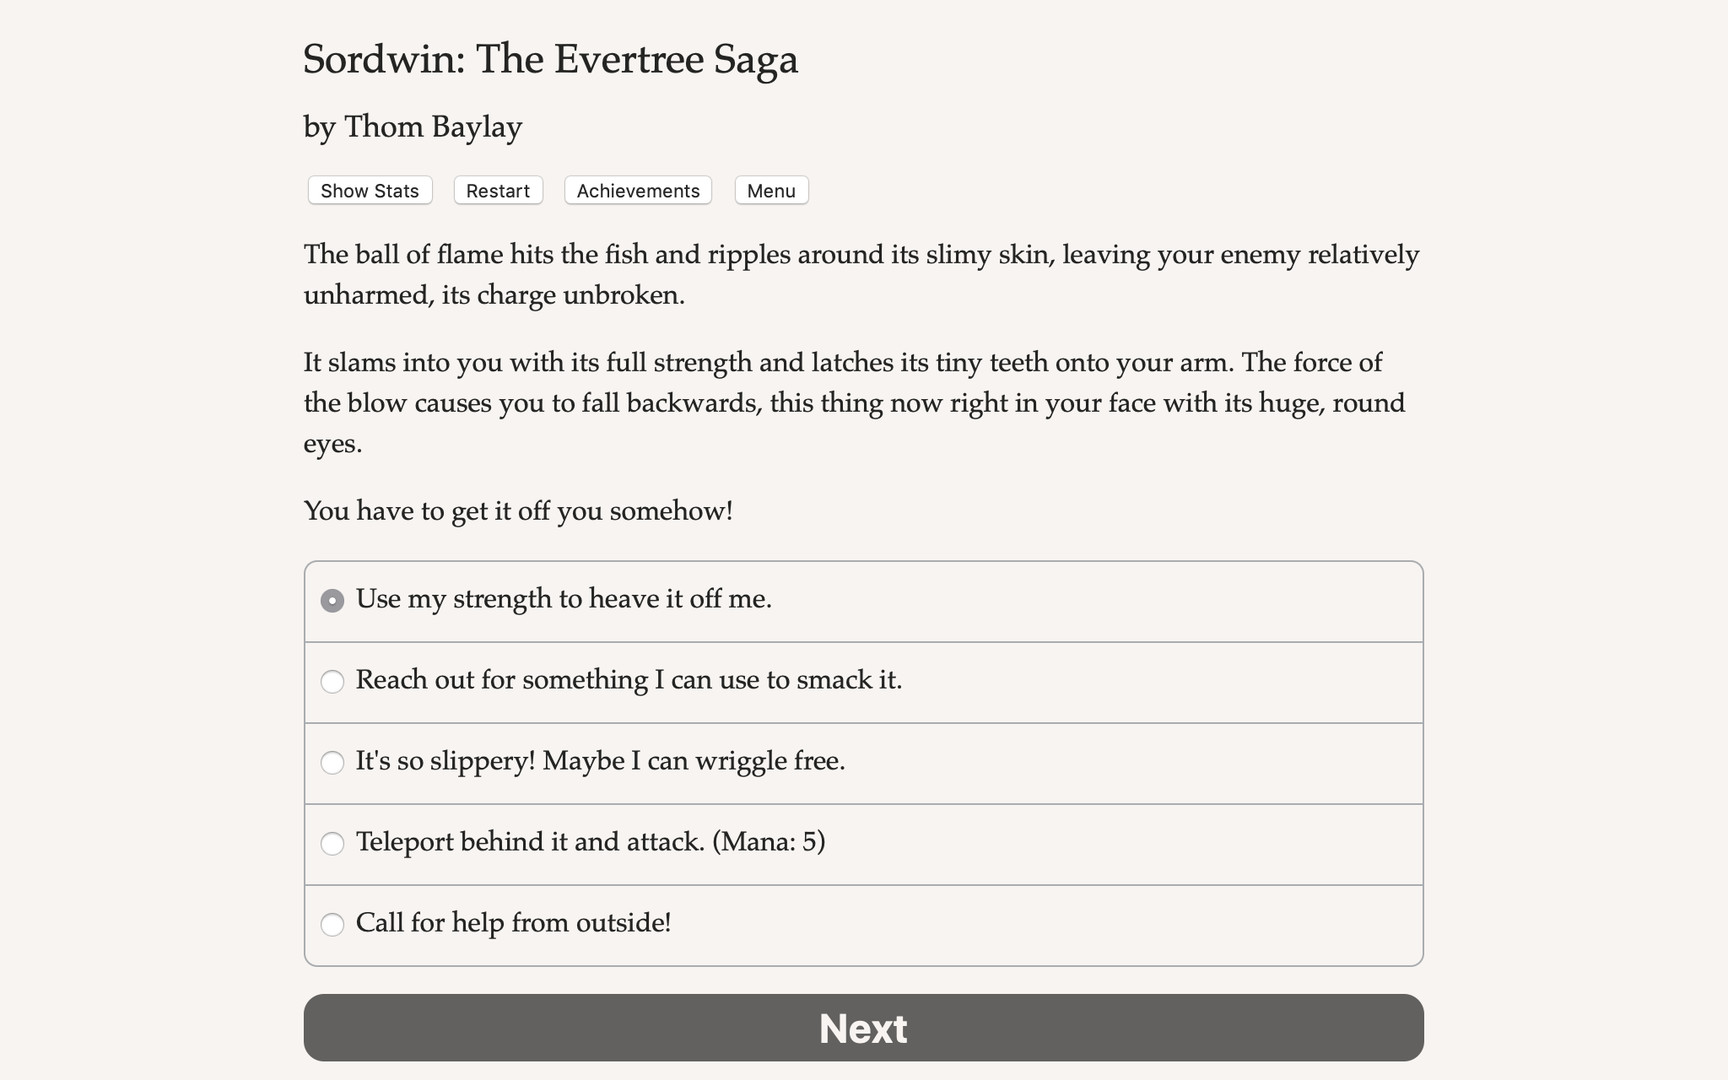Open Menu from the top toolbar

pyautogui.click(x=770, y=190)
